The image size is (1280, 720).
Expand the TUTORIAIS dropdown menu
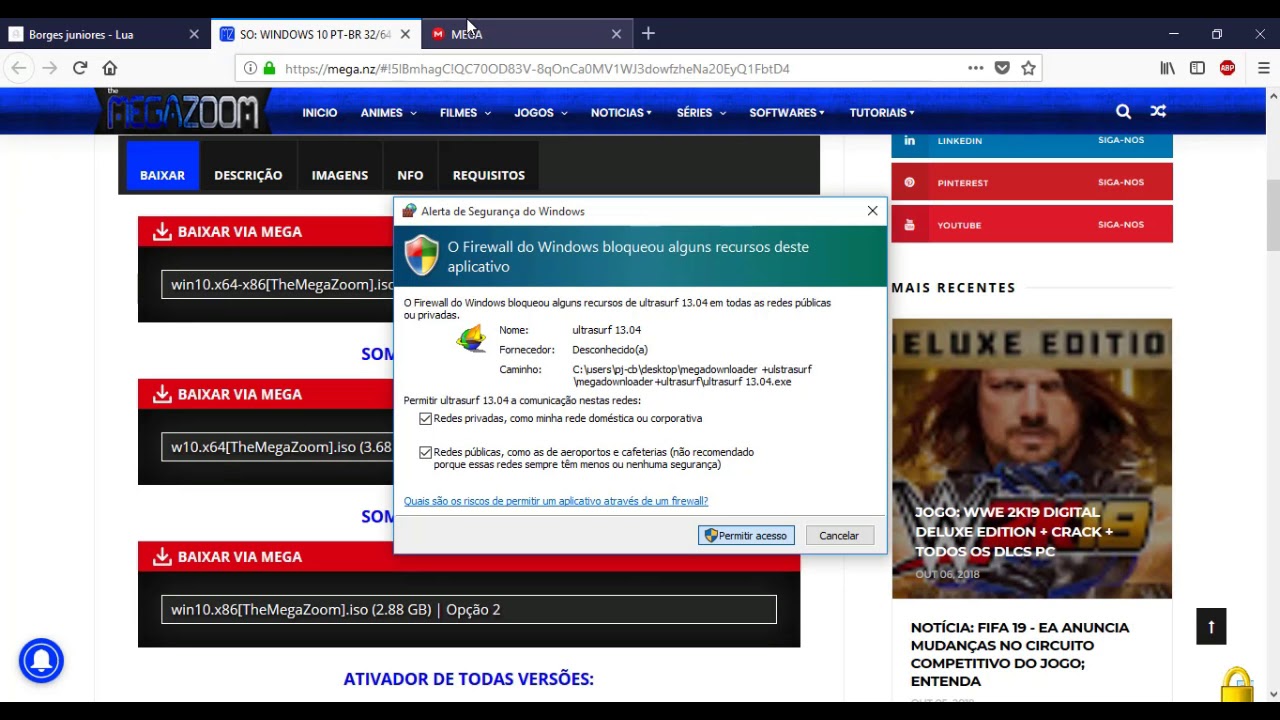coord(882,113)
